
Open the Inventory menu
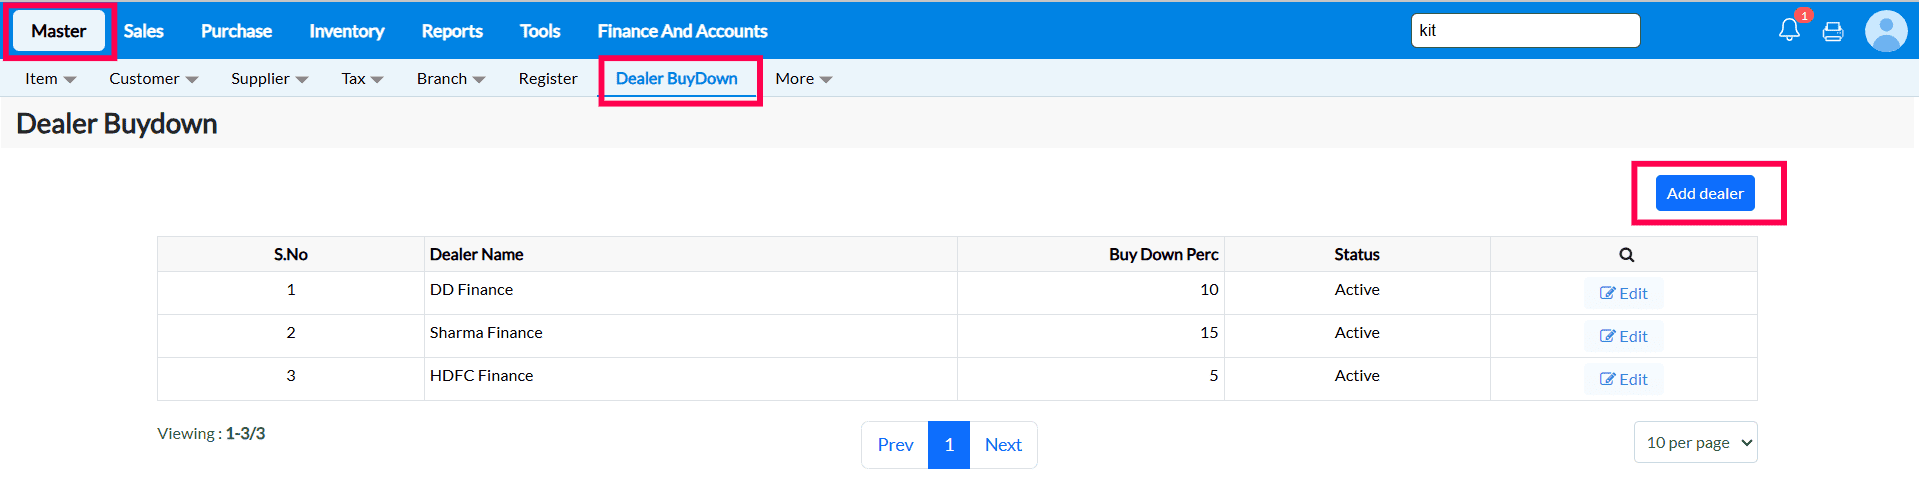point(346,31)
